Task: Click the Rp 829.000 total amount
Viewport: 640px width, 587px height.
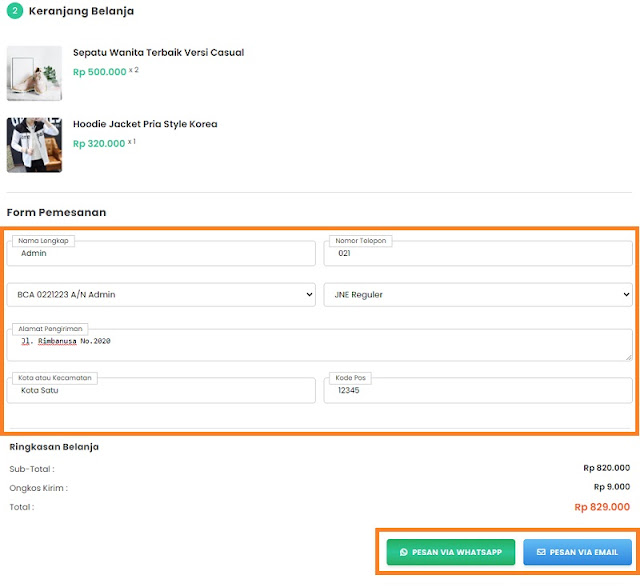Action: point(602,507)
